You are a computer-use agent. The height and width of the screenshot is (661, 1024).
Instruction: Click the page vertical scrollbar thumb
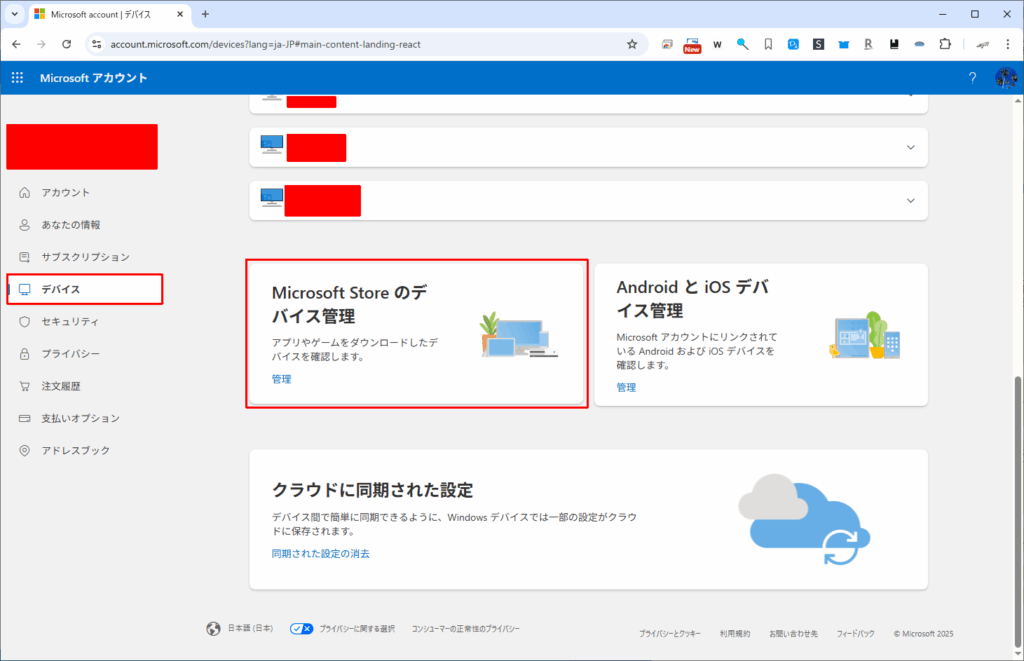click(1017, 511)
